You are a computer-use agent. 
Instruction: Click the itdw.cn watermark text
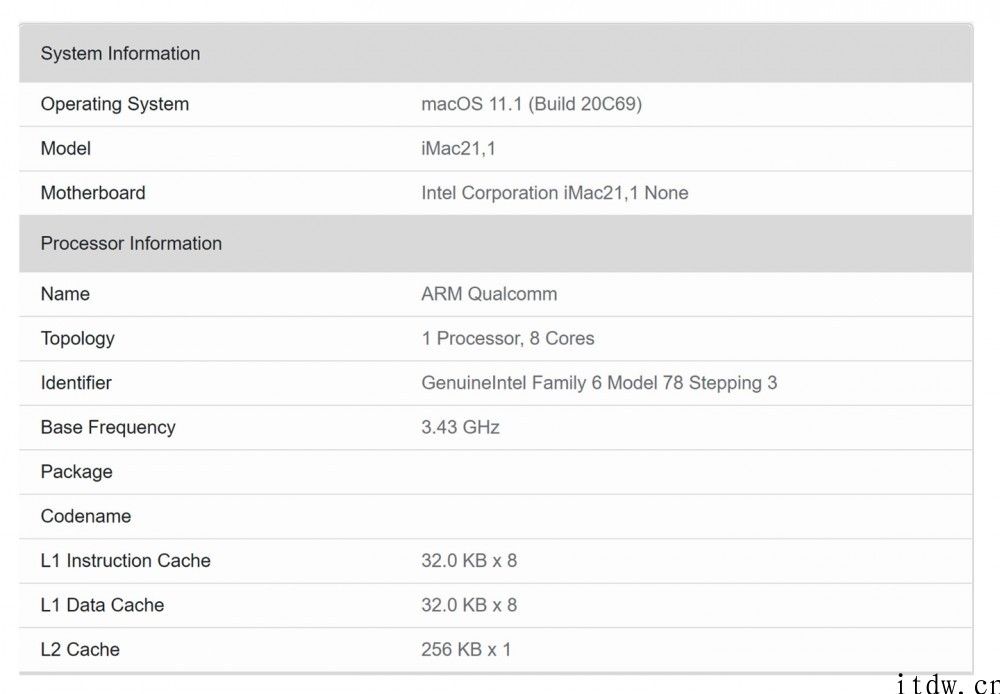point(948,684)
